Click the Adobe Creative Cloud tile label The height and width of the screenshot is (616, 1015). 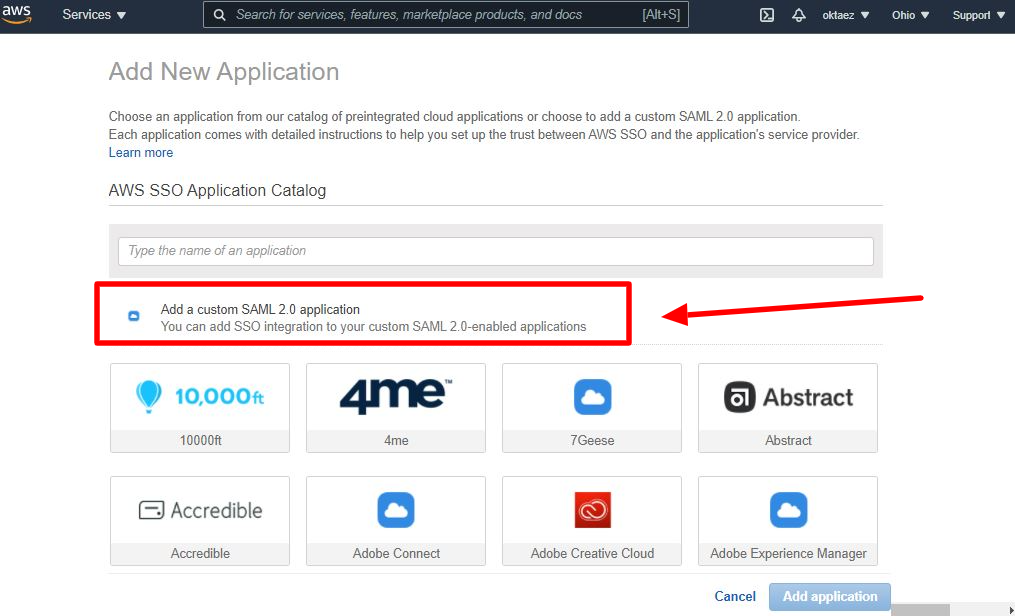pos(592,553)
